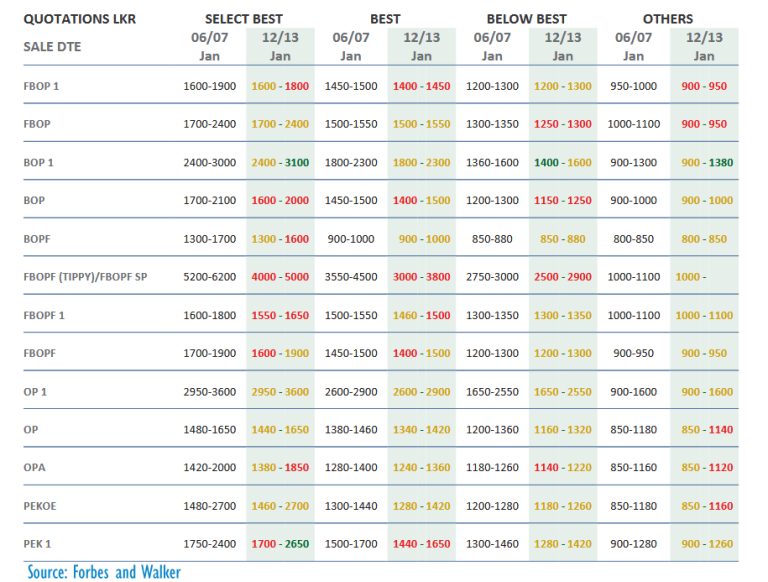The height and width of the screenshot is (582, 768).
Task: Click the OPA row label
Action: click(35, 468)
